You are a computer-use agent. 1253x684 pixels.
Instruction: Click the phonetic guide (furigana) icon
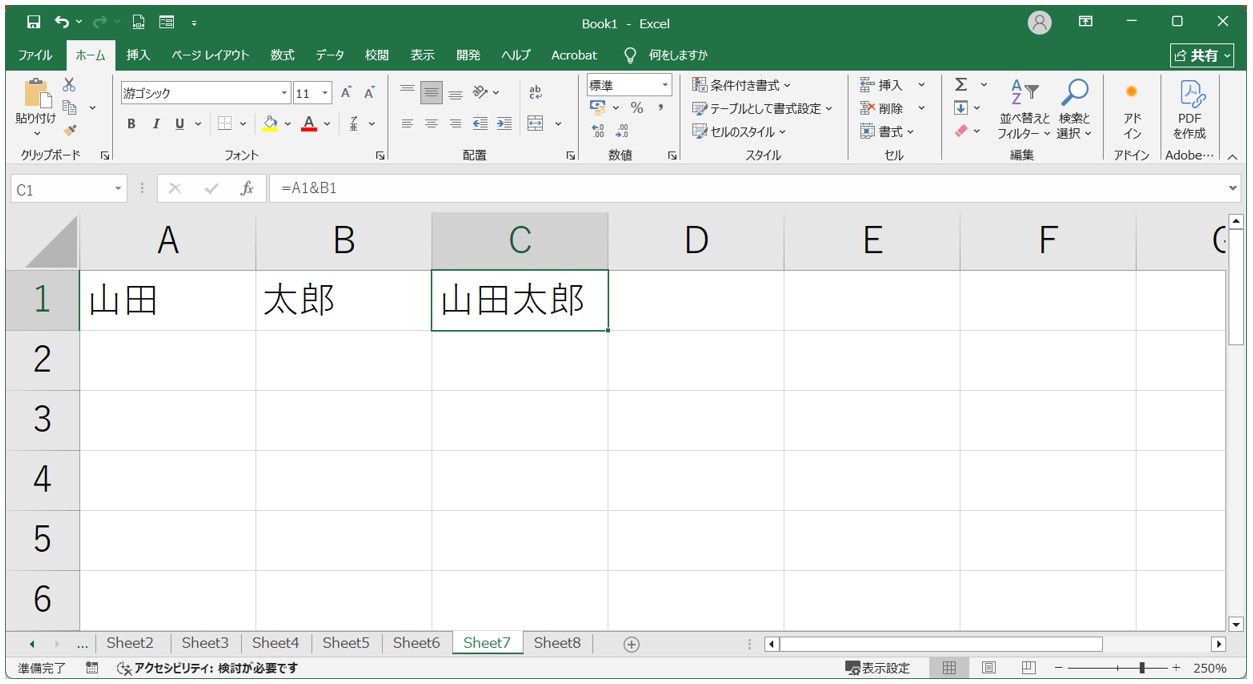[x=354, y=124]
